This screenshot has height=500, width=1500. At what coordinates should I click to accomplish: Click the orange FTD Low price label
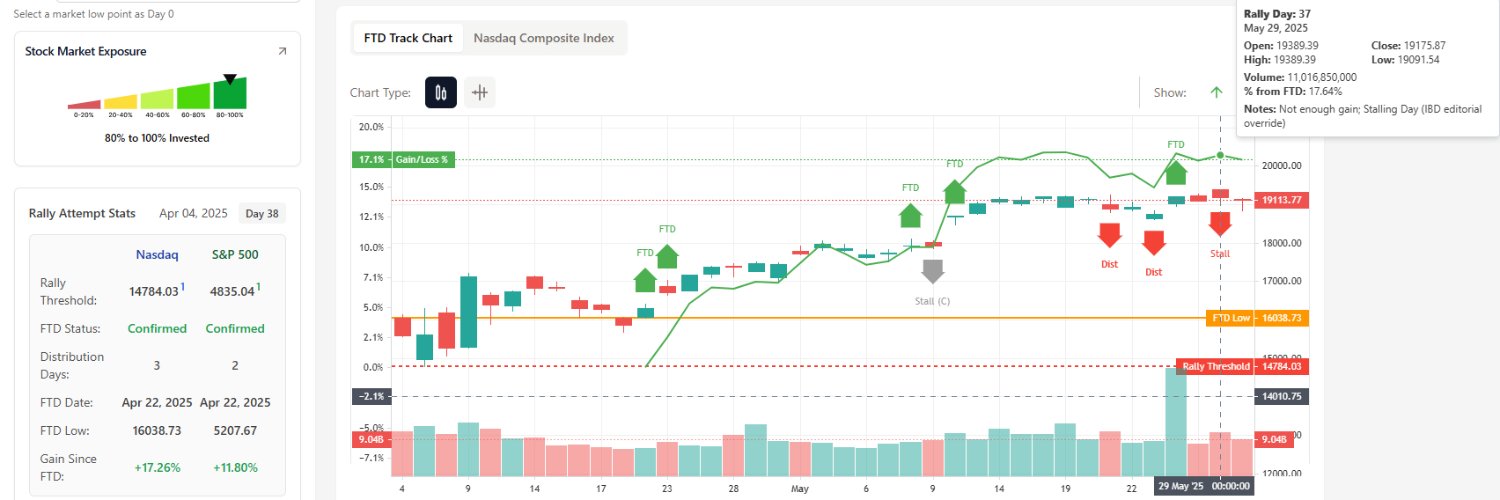point(1244,318)
